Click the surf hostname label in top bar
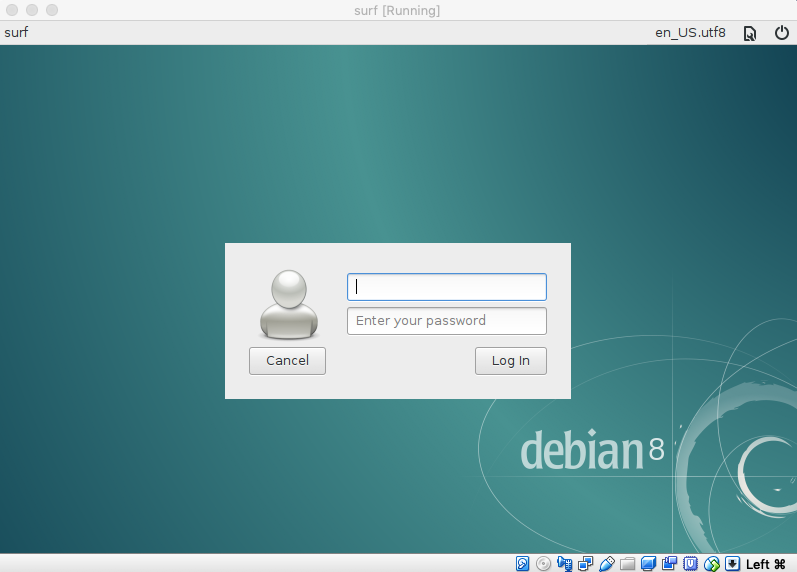This screenshot has height=572, width=797. 16,32
